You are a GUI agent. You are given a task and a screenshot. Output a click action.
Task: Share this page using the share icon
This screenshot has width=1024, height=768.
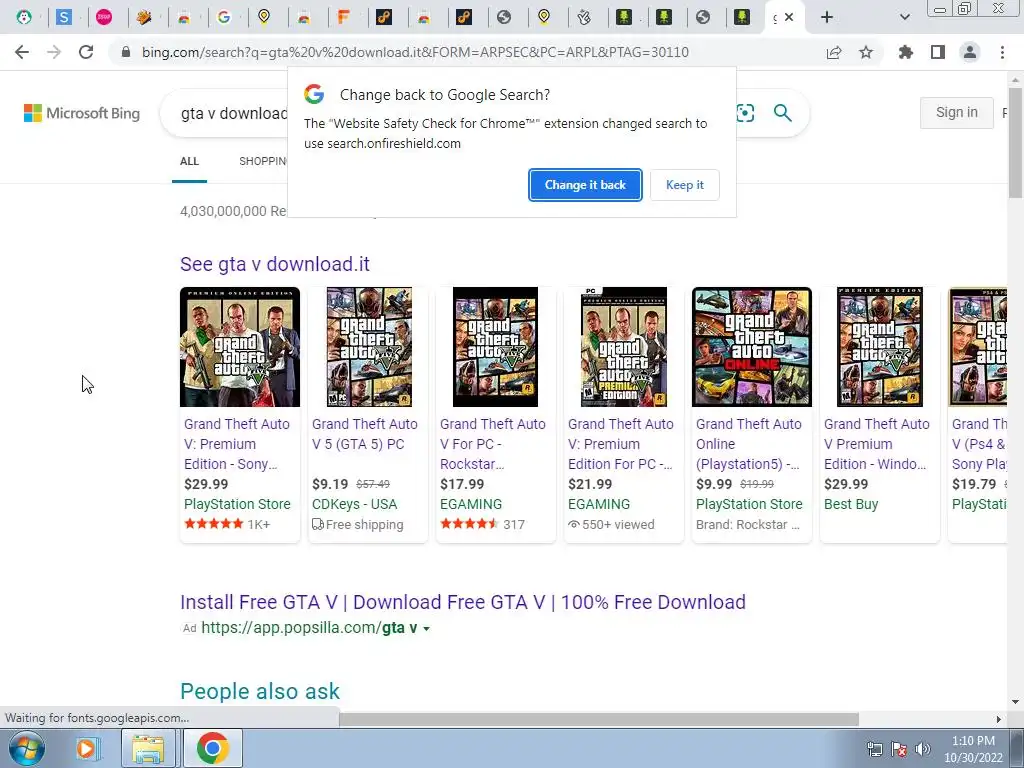[834, 52]
